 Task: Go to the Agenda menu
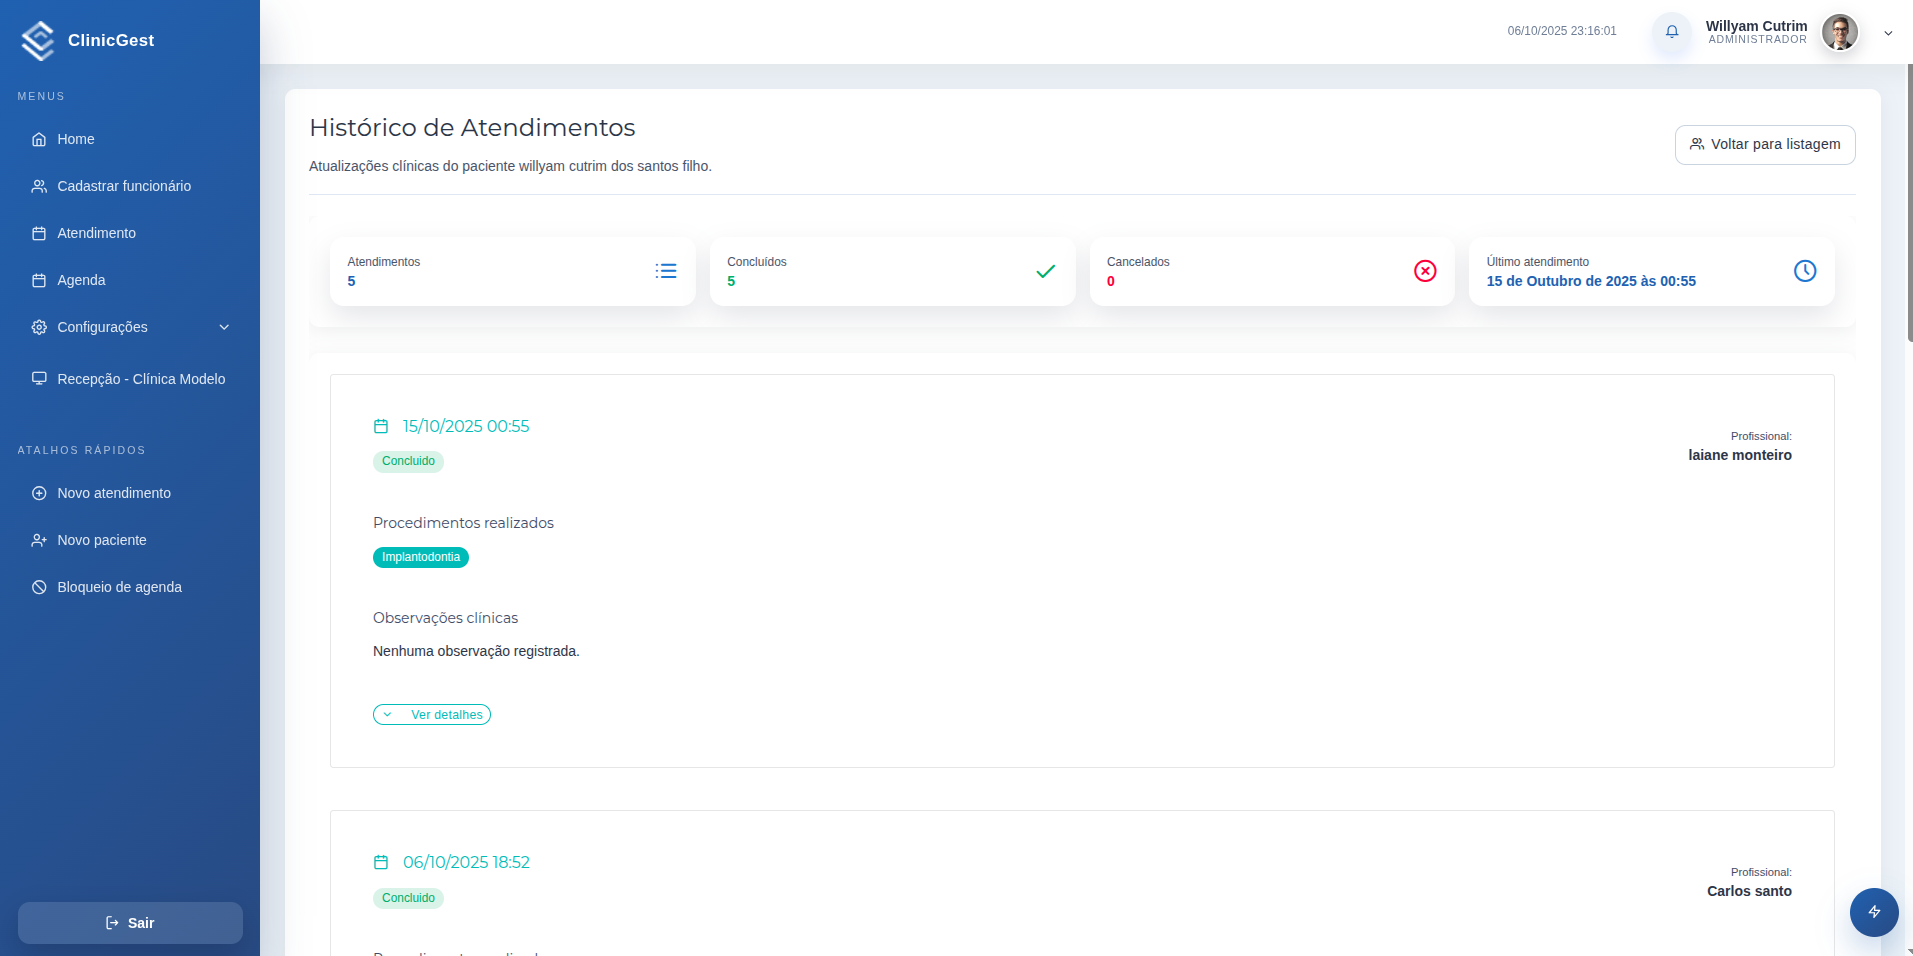click(81, 280)
